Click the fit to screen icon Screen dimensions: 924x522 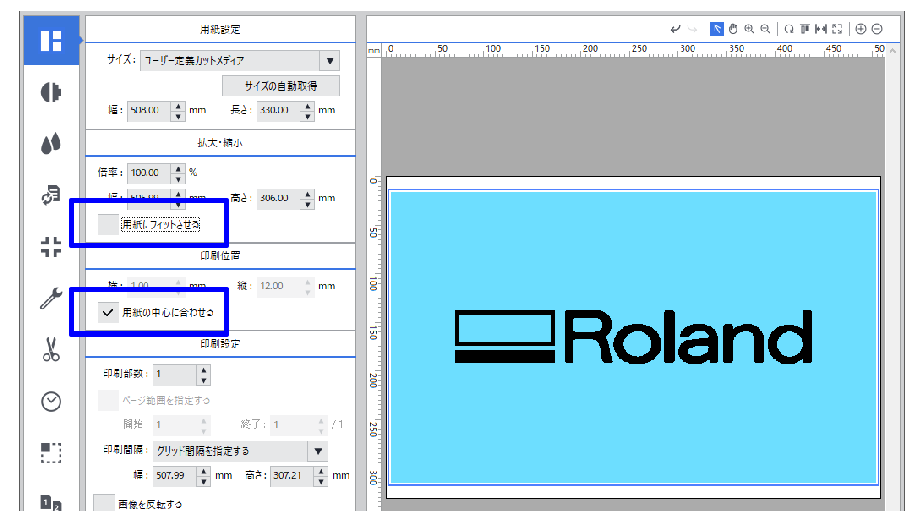837,29
